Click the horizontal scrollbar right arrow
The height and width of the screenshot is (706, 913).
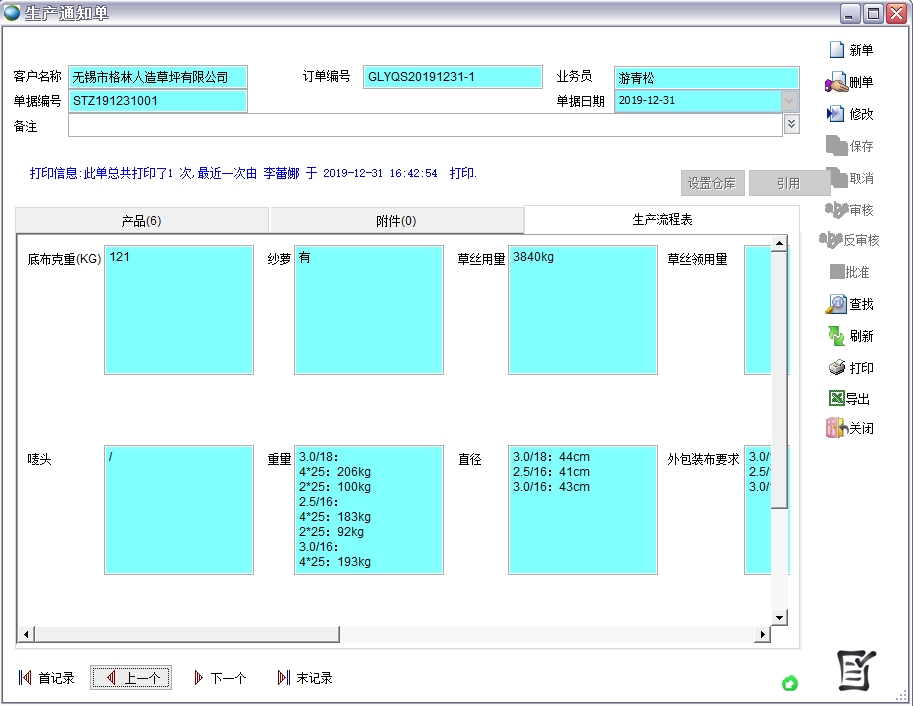[762, 634]
